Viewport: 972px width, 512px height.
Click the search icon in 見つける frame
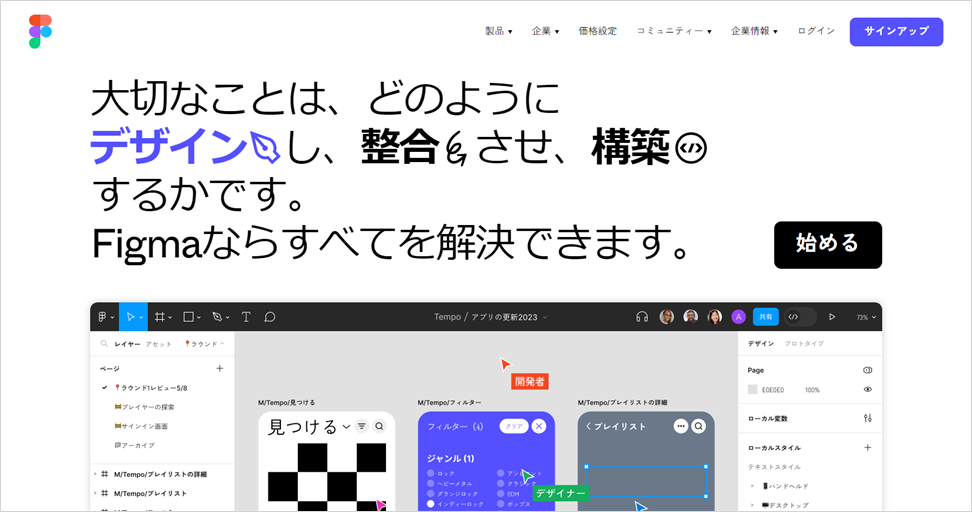379,426
